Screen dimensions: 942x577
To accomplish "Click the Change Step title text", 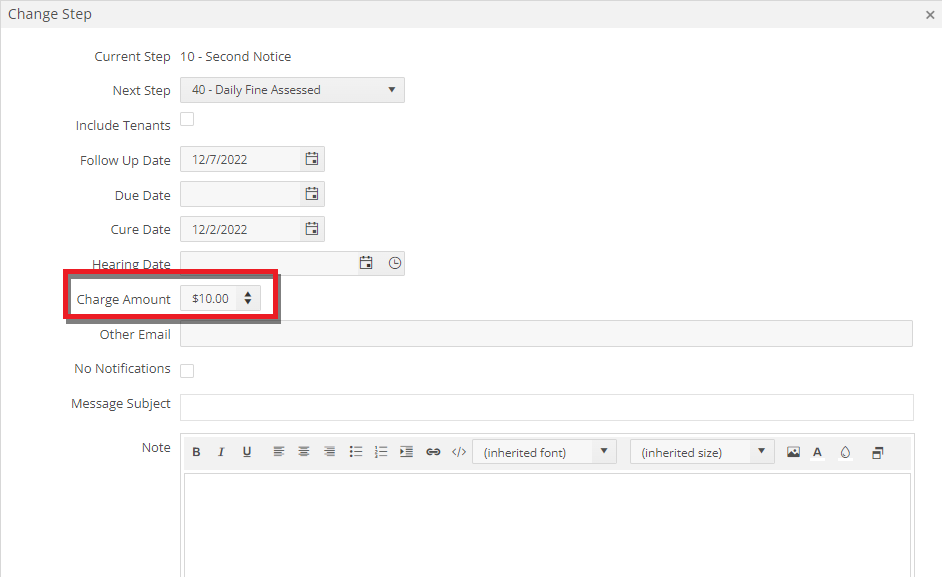I will point(50,14).
